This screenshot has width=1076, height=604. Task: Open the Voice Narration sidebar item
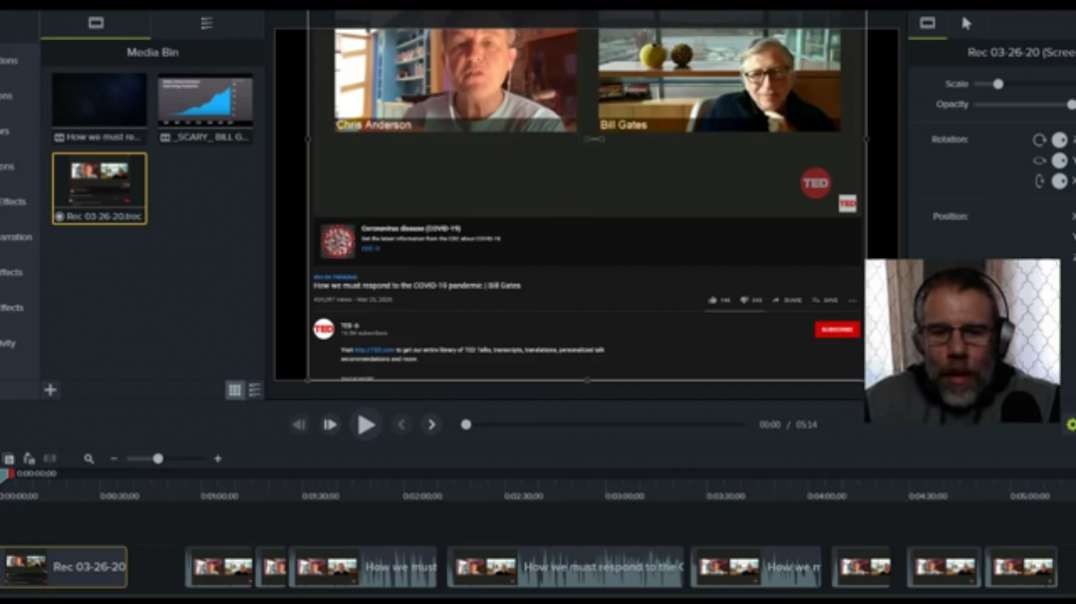(16, 237)
